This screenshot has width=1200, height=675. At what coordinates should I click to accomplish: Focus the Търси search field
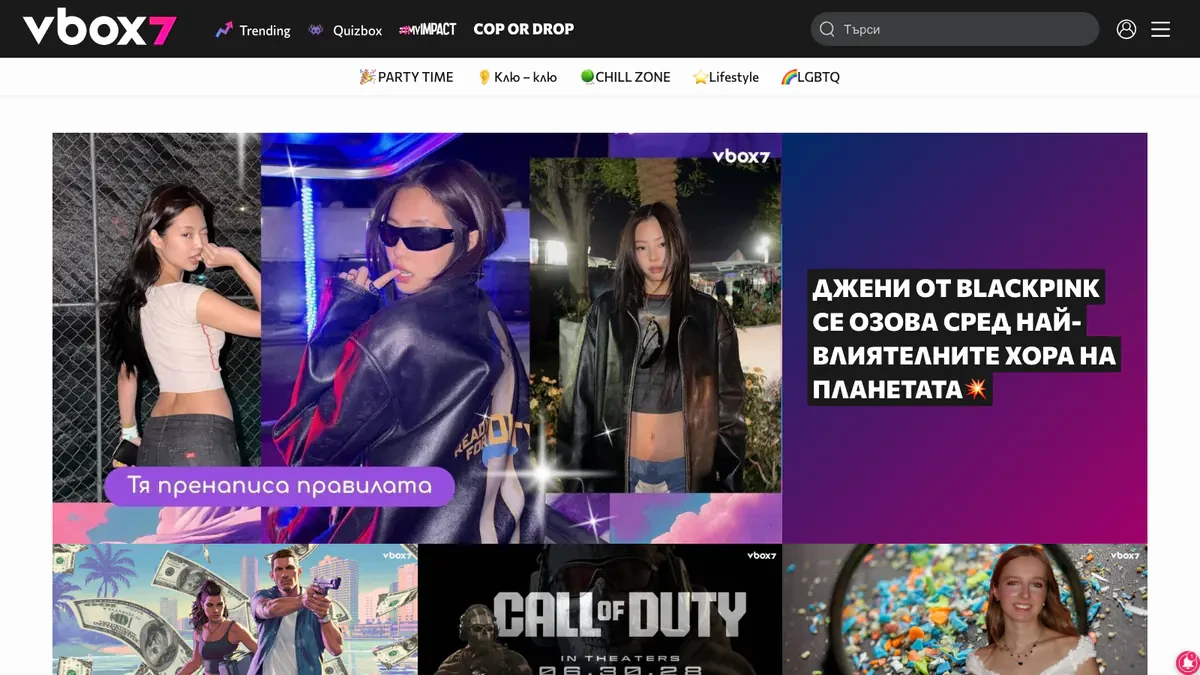coord(955,29)
